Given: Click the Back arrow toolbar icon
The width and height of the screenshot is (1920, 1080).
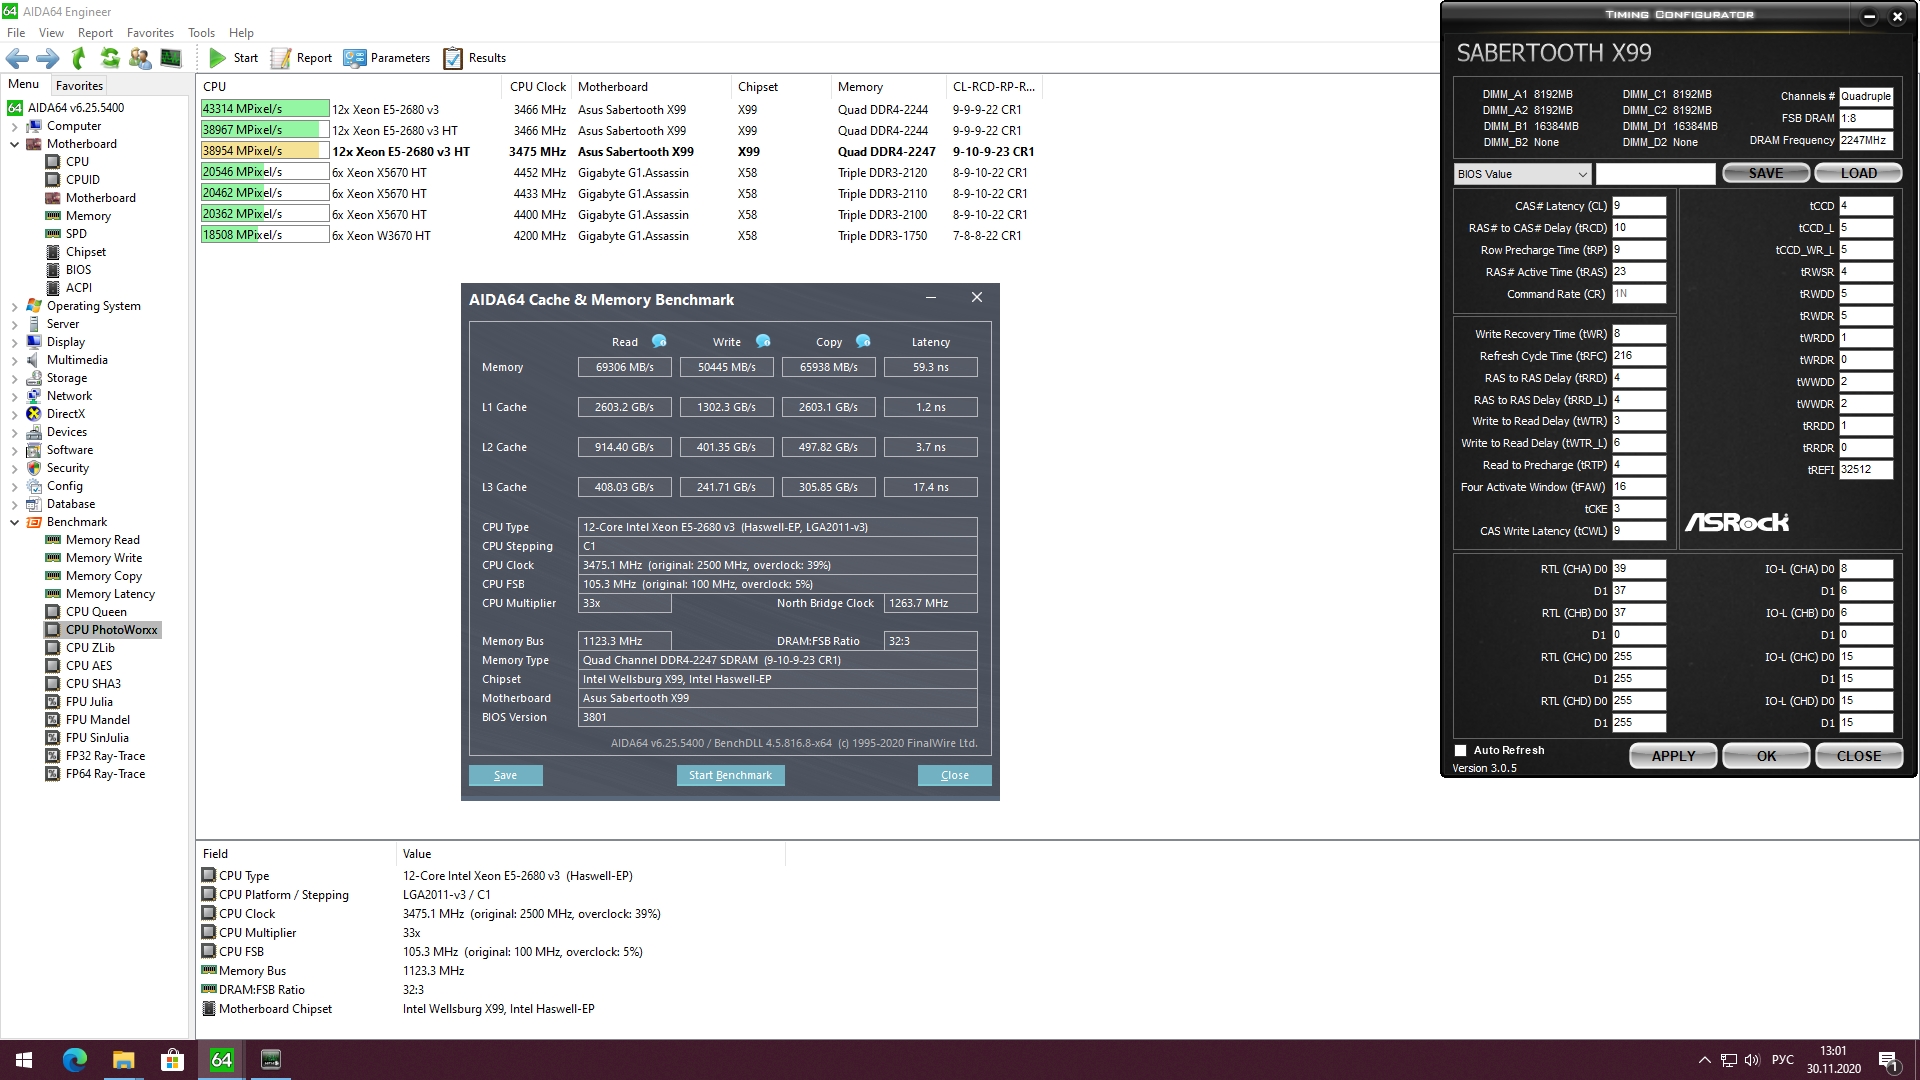Looking at the screenshot, I should pyautogui.click(x=17, y=58).
